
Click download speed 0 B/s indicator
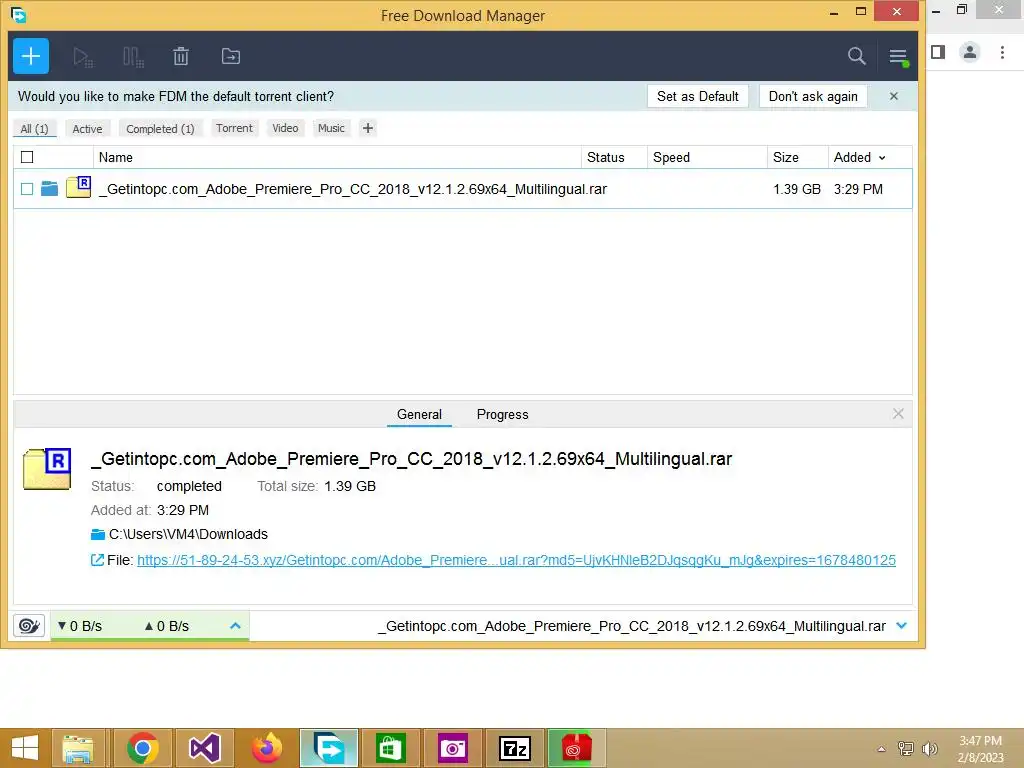coord(80,626)
